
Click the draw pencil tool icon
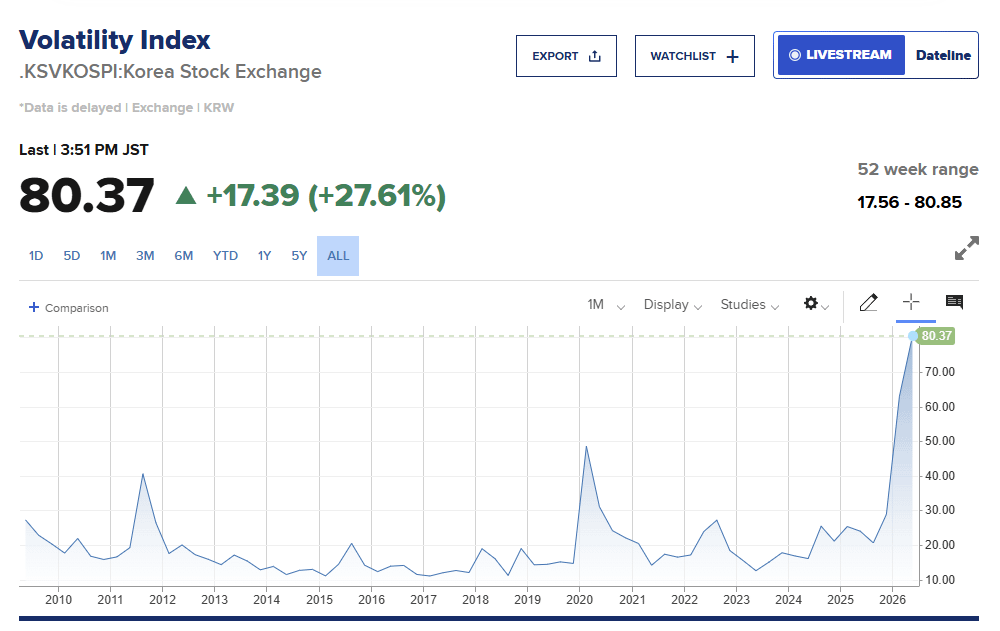click(x=868, y=303)
